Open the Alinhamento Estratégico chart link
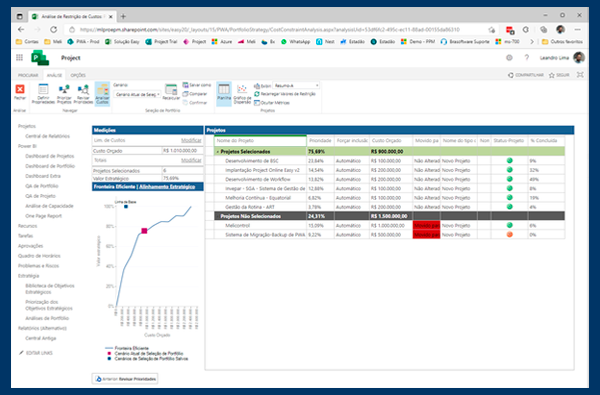The height and width of the screenshot is (395, 600). click(167, 187)
